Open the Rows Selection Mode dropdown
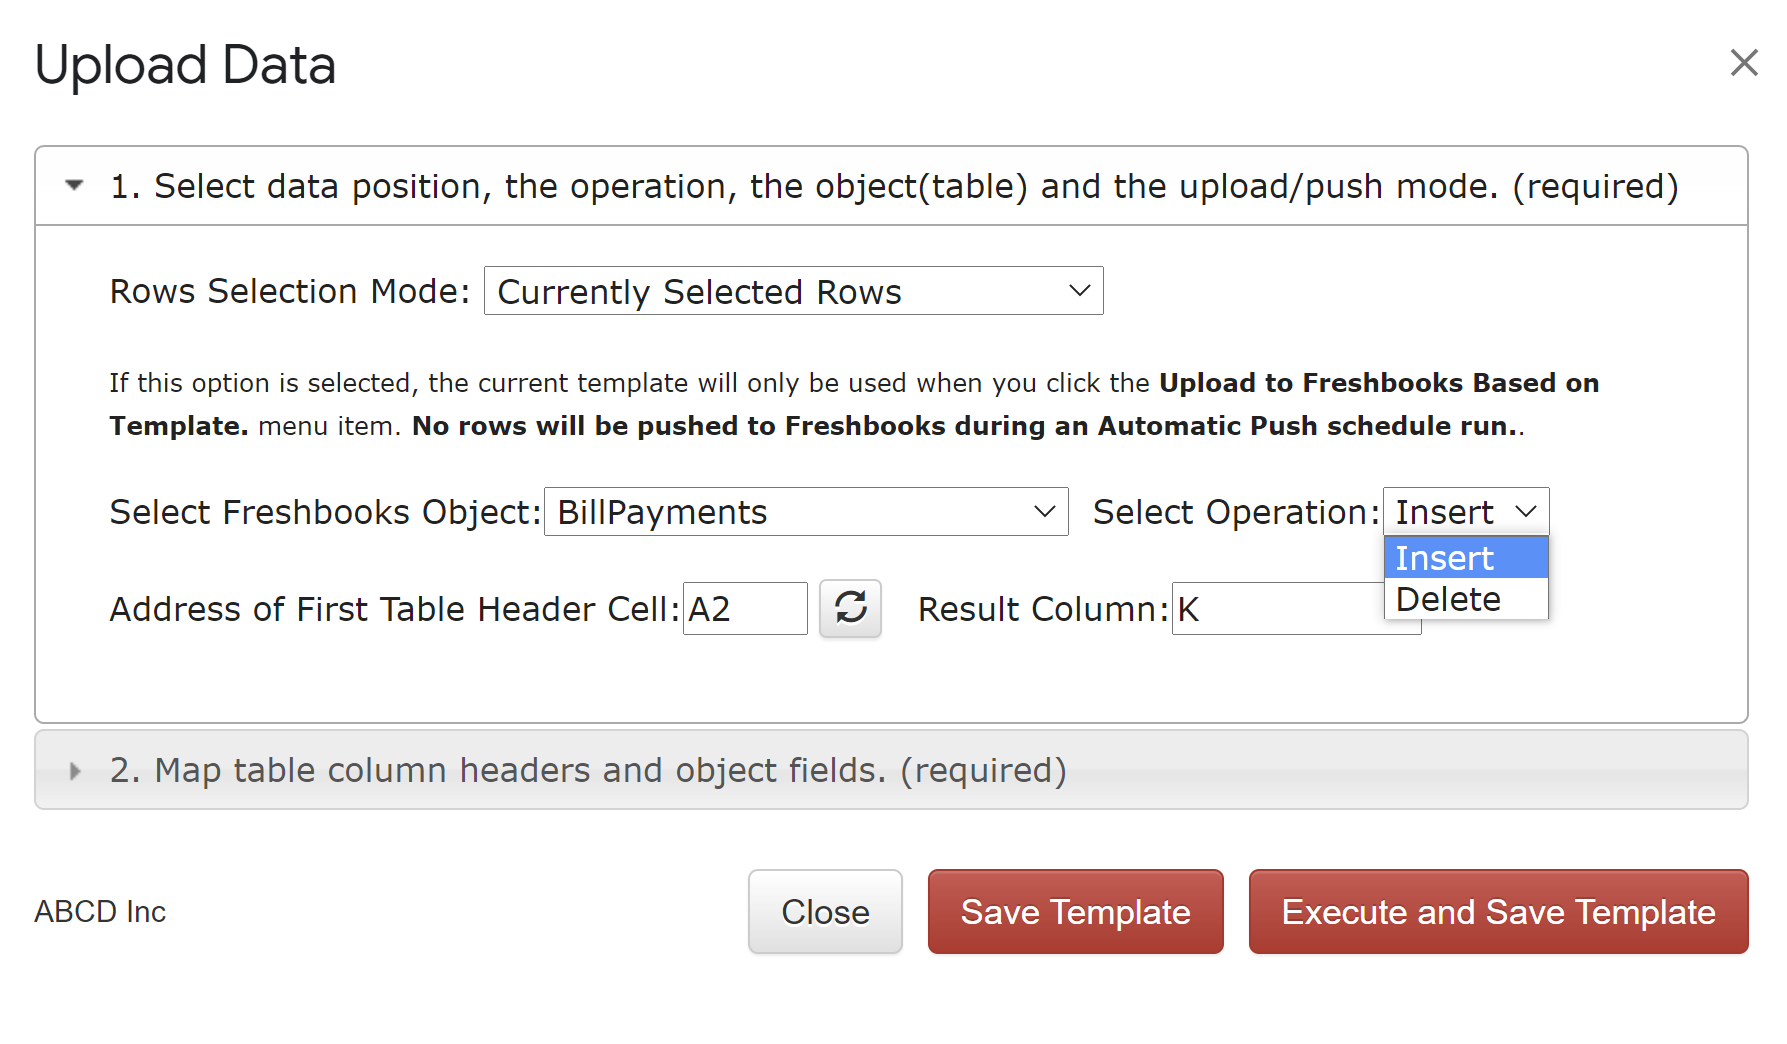This screenshot has width=1787, height=1044. coord(792,291)
